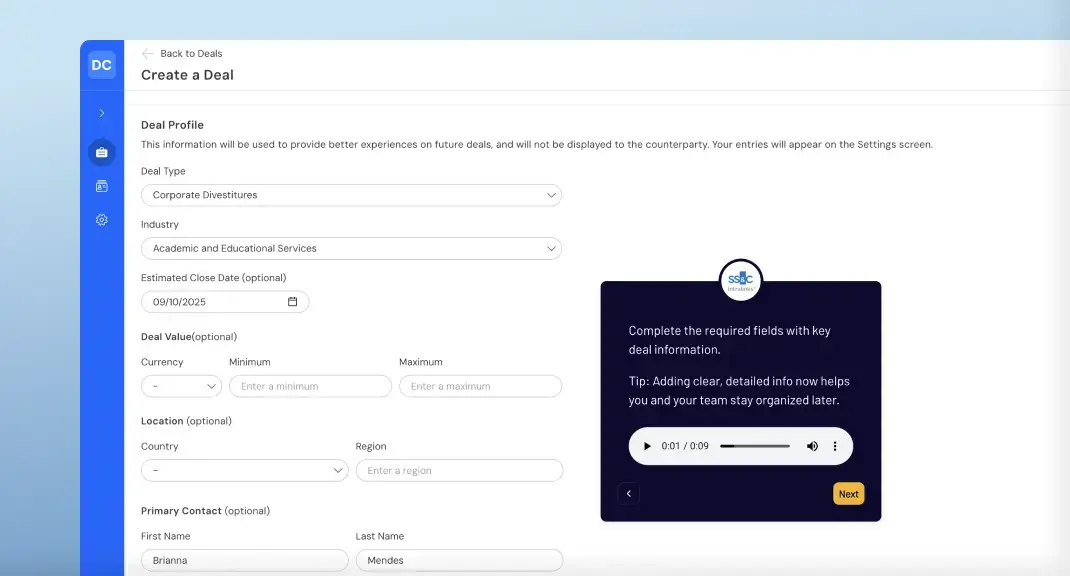This screenshot has width=1070, height=576.
Task: Click the DC logo in sidebar
Action: [101, 65]
